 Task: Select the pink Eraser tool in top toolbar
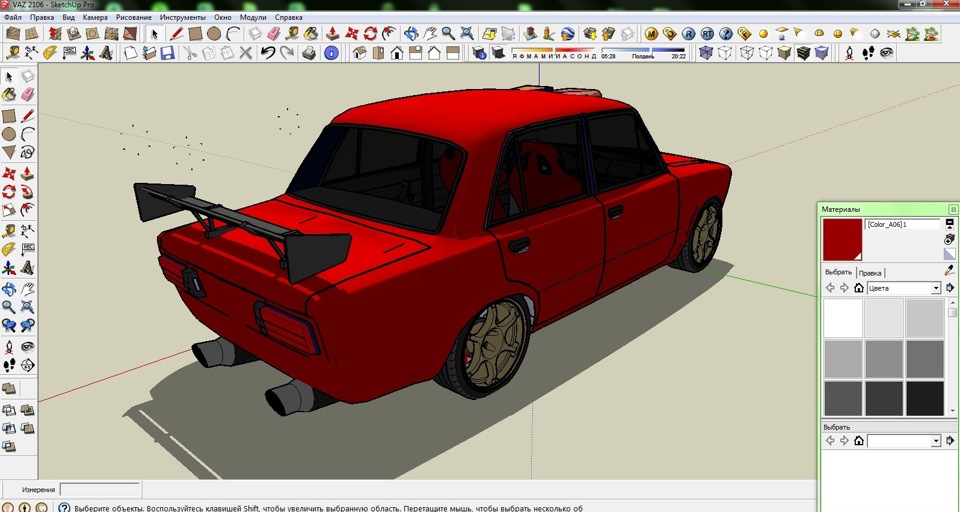coord(274,33)
